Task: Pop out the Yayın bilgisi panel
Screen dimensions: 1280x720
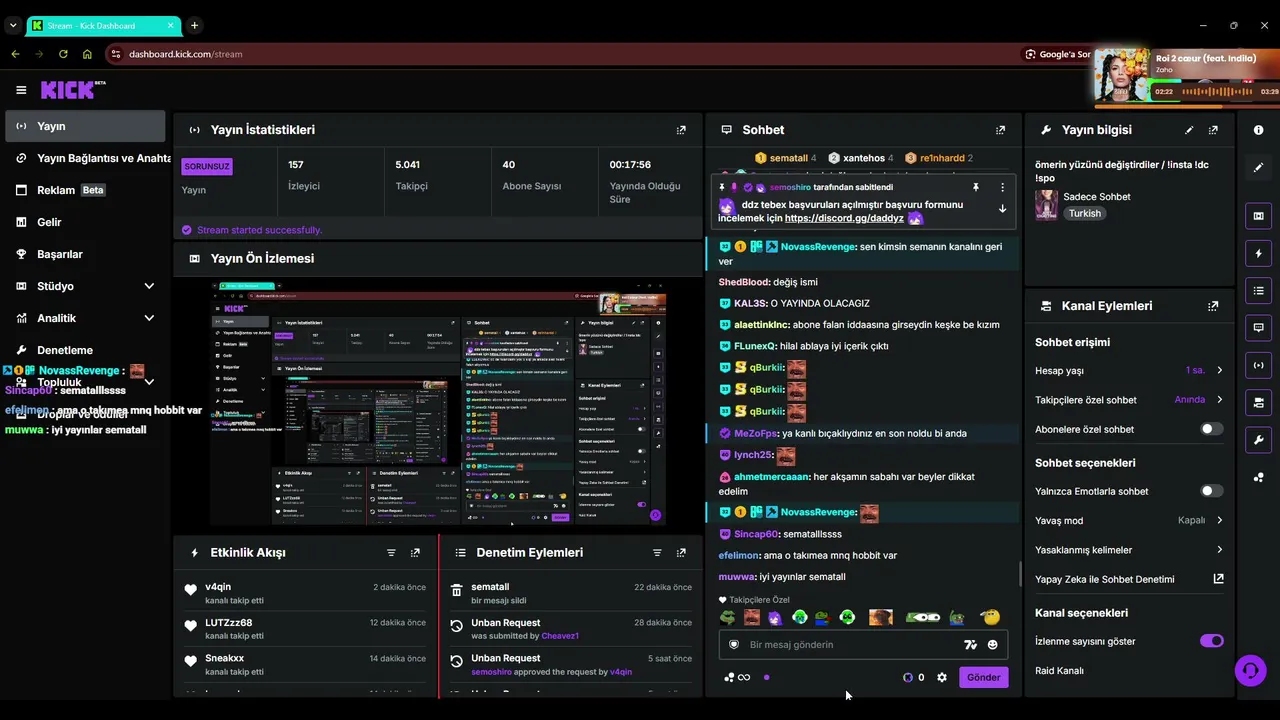Action: (1213, 130)
